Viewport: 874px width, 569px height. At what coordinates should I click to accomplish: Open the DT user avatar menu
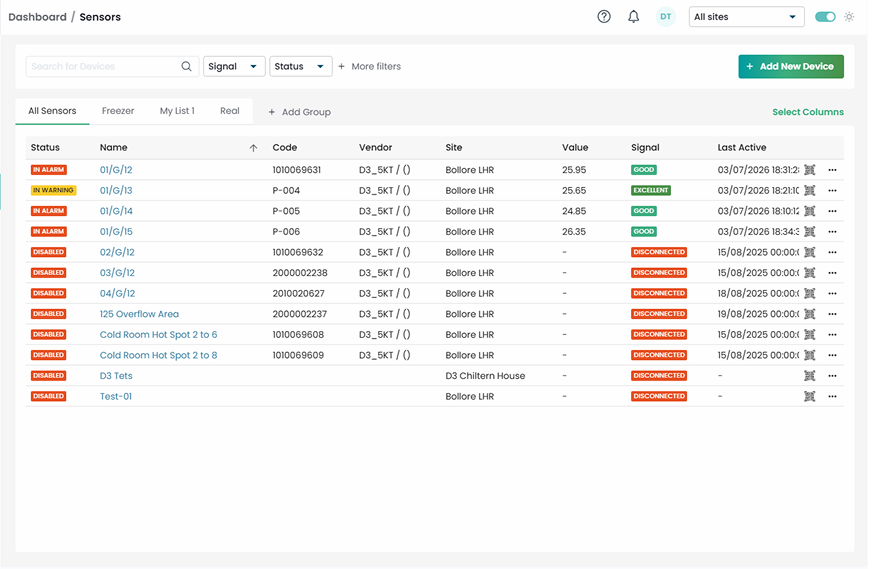coord(666,17)
